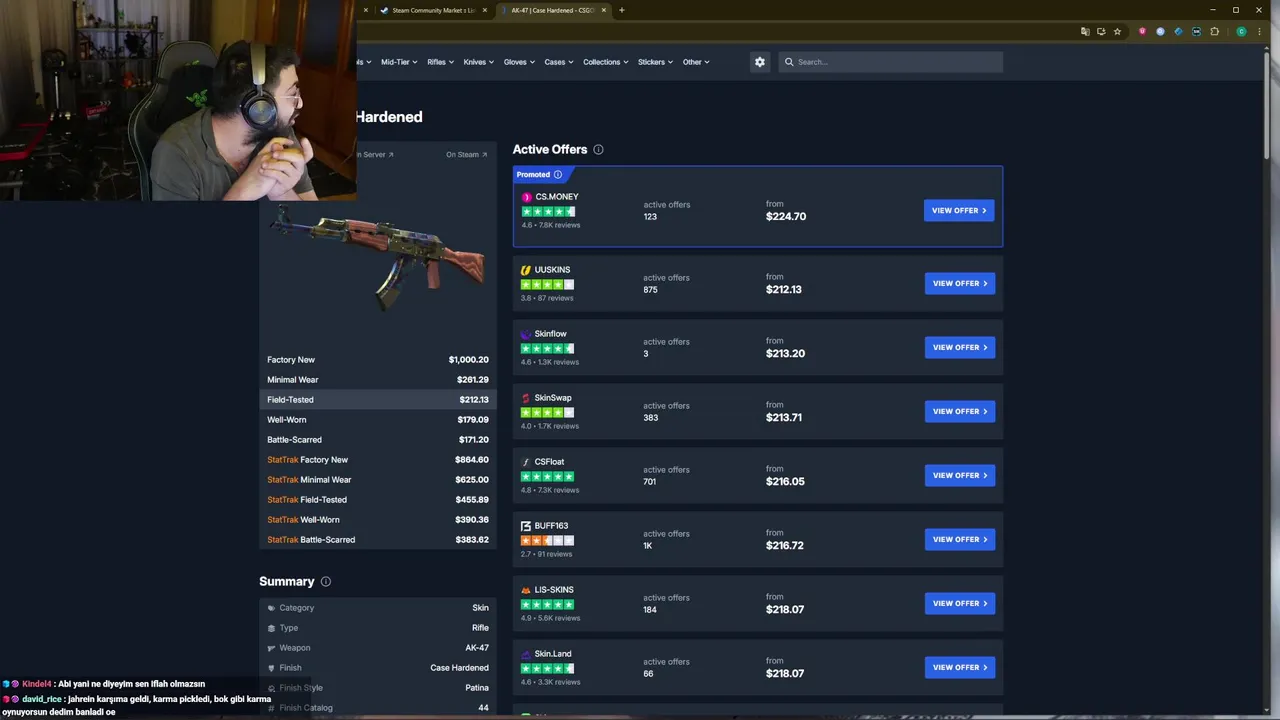
Task: Open a new browser tab
Action: [x=622, y=10]
